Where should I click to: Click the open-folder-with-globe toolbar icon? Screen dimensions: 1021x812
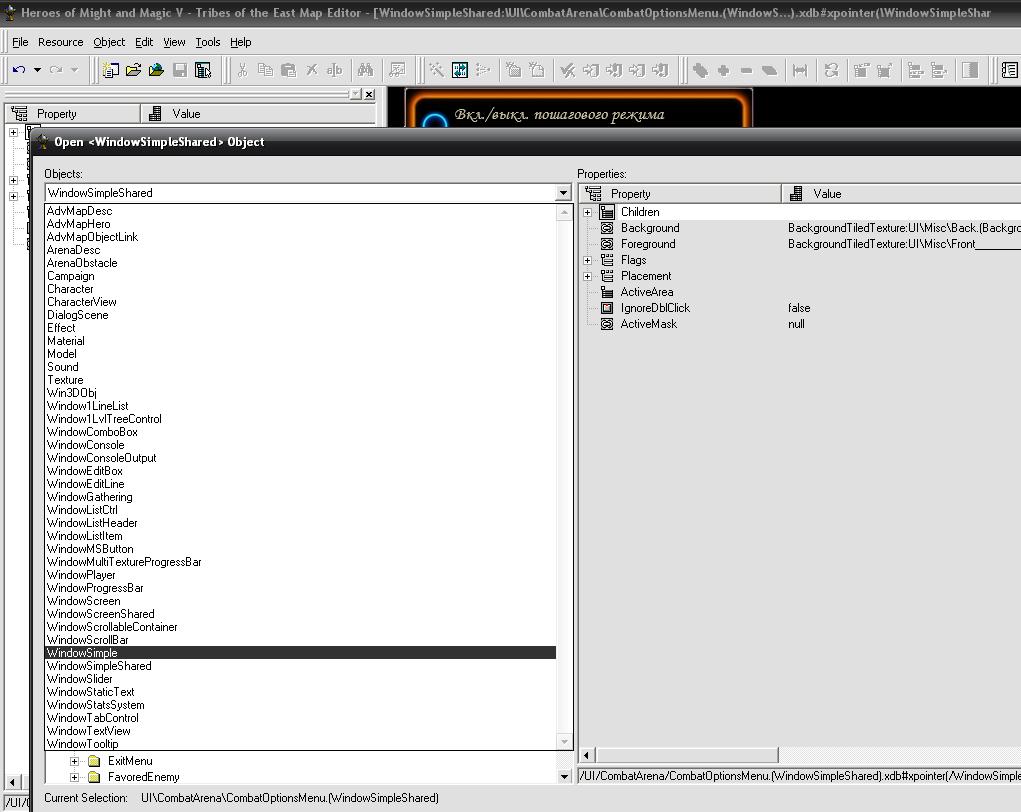pyautogui.click(x=156, y=70)
